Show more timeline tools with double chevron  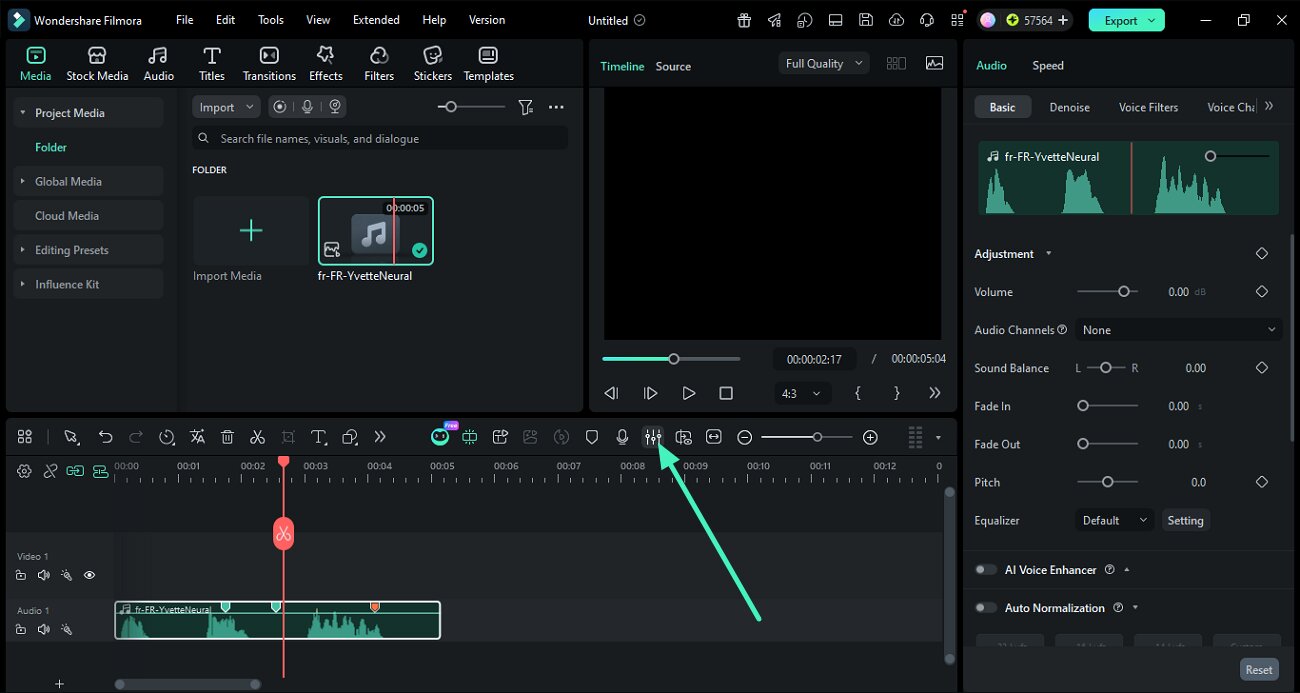tap(380, 437)
